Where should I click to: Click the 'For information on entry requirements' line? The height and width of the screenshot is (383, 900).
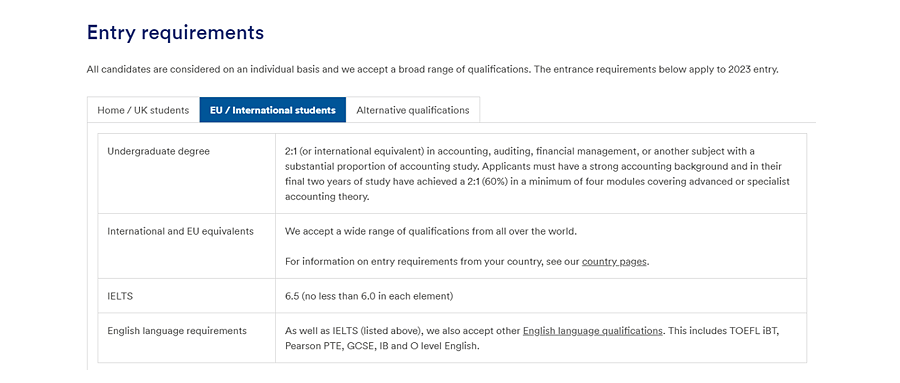pyautogui.click(x=467, y=262)
